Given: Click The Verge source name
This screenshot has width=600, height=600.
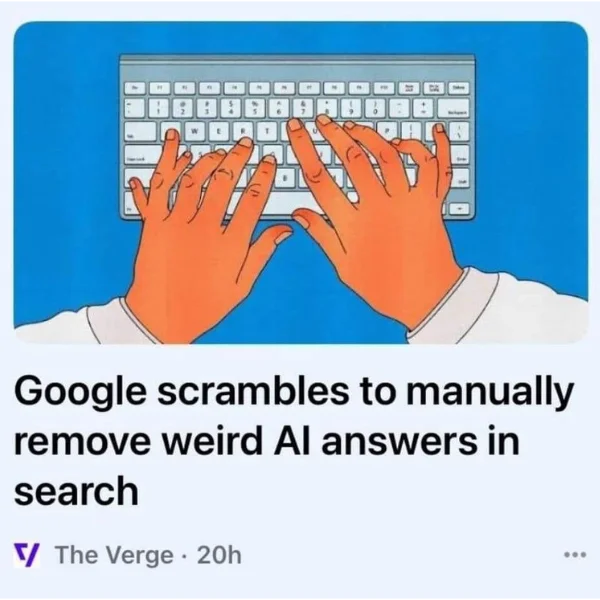Looking at the screenshot, I should coord(114,554).
